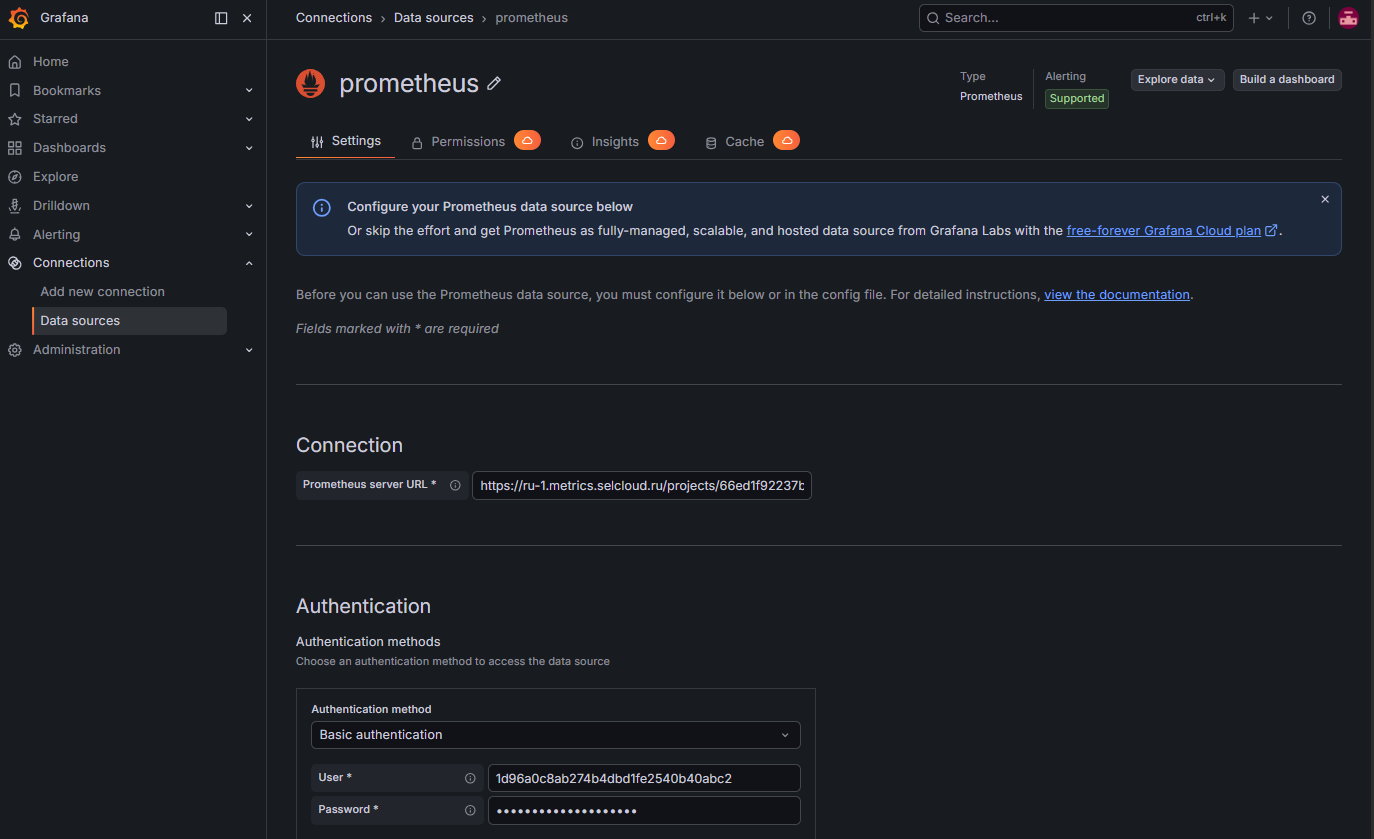Click the Administration gear icon

pyautogui.click(x=14, y=350)
